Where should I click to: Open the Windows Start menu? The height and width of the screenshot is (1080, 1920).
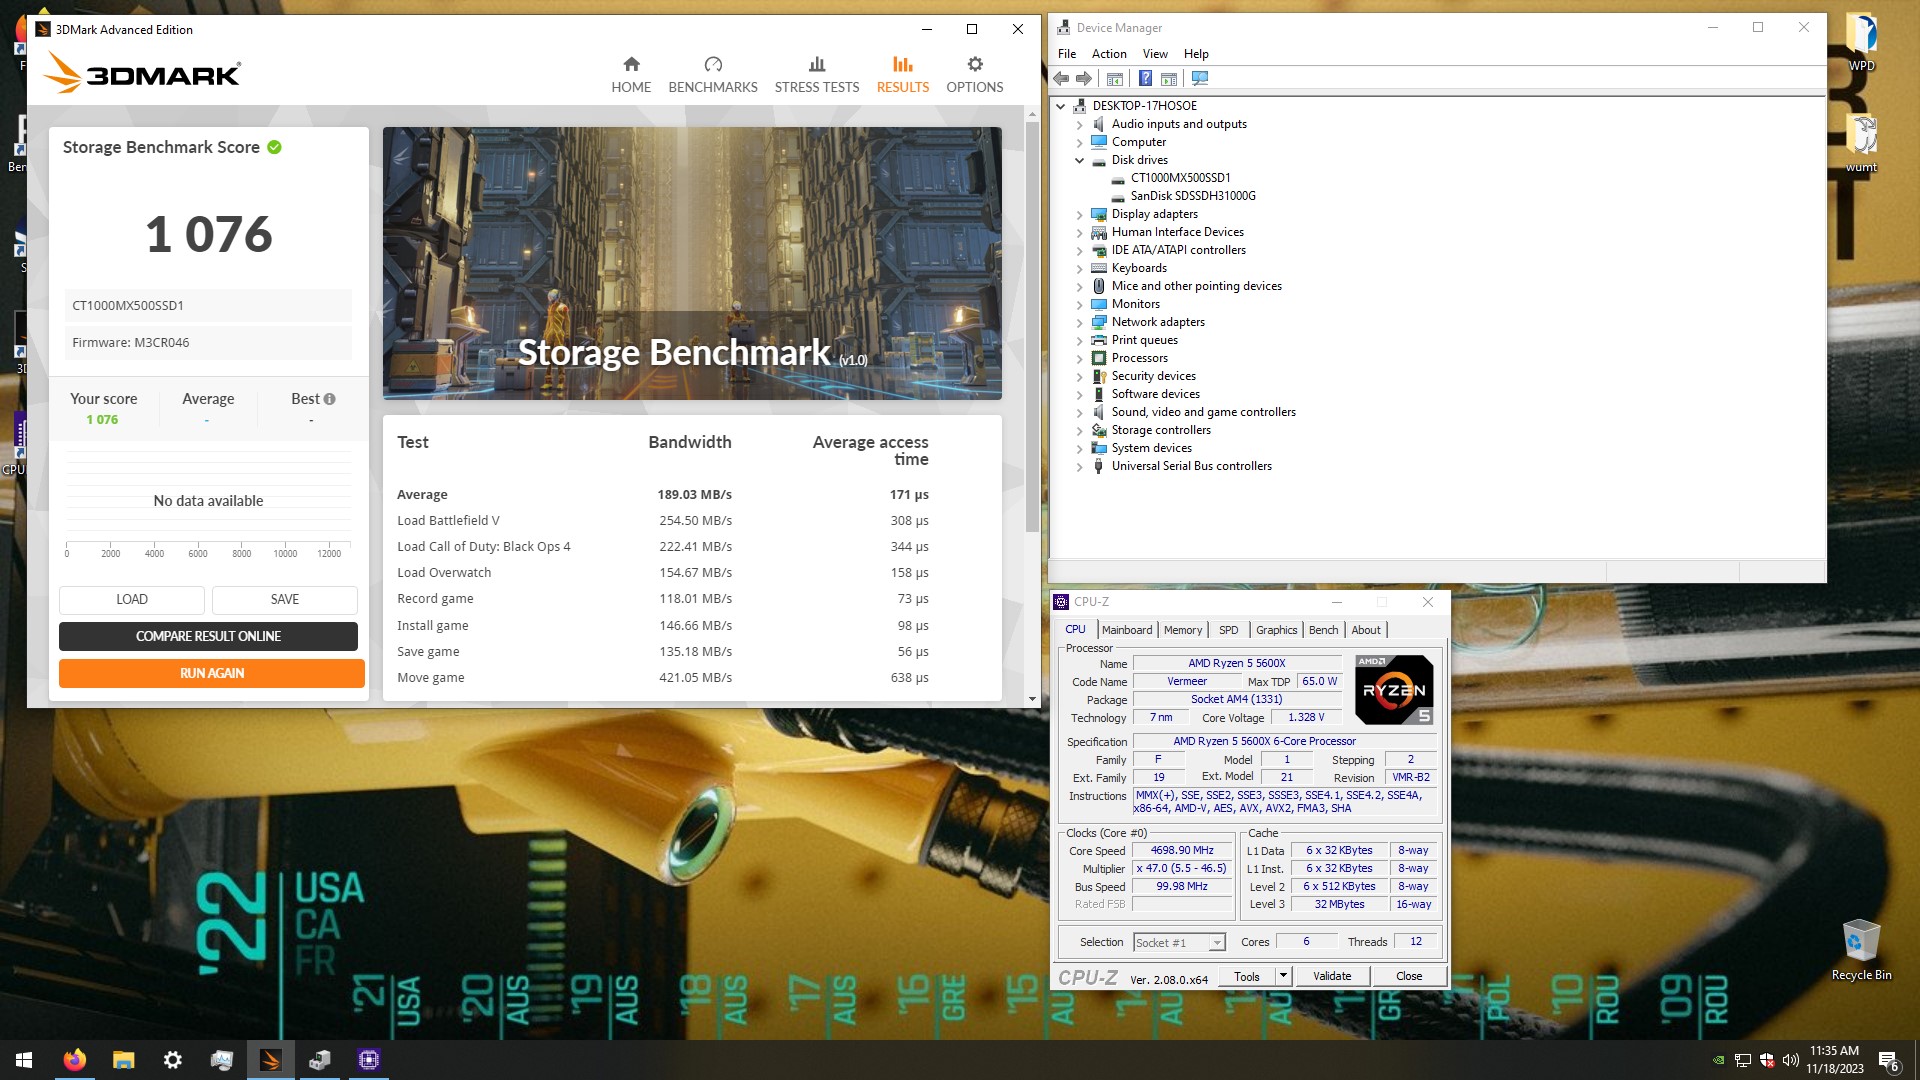click(x=24, y=1060)
